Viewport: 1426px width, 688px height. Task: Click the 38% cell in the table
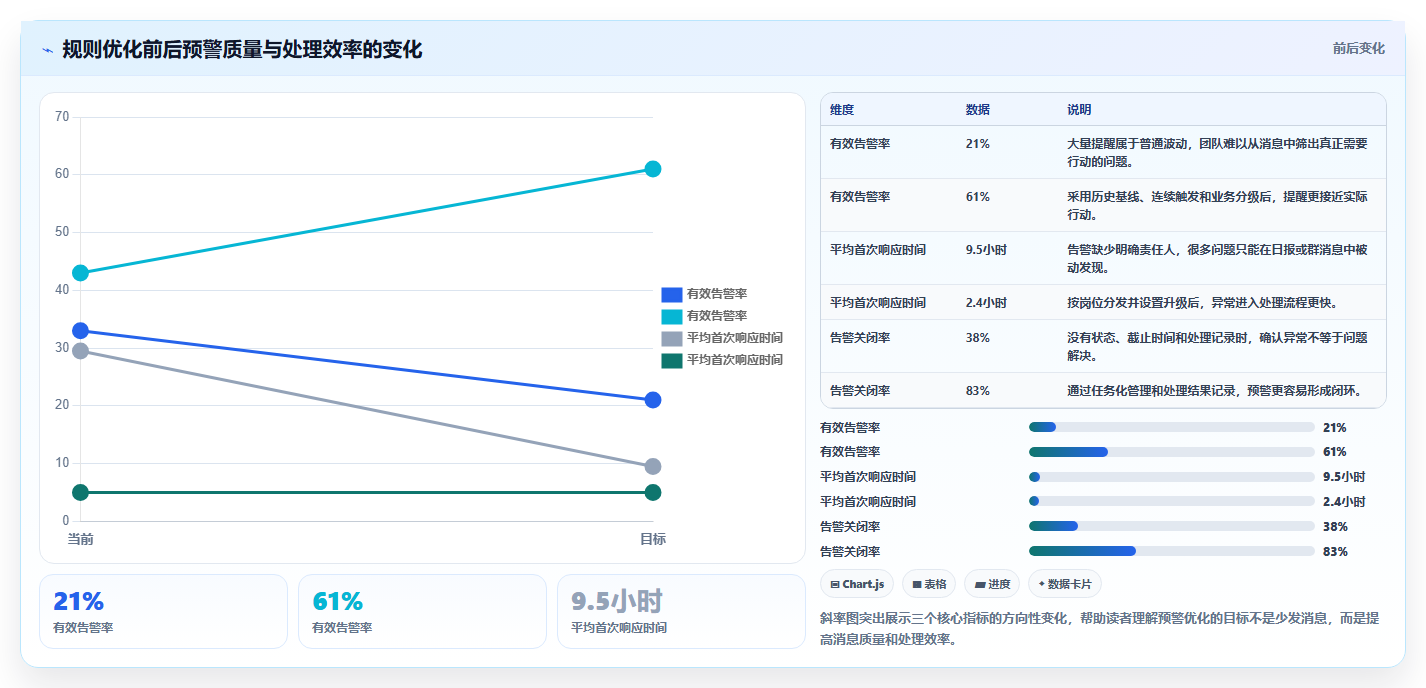point(978,338)
